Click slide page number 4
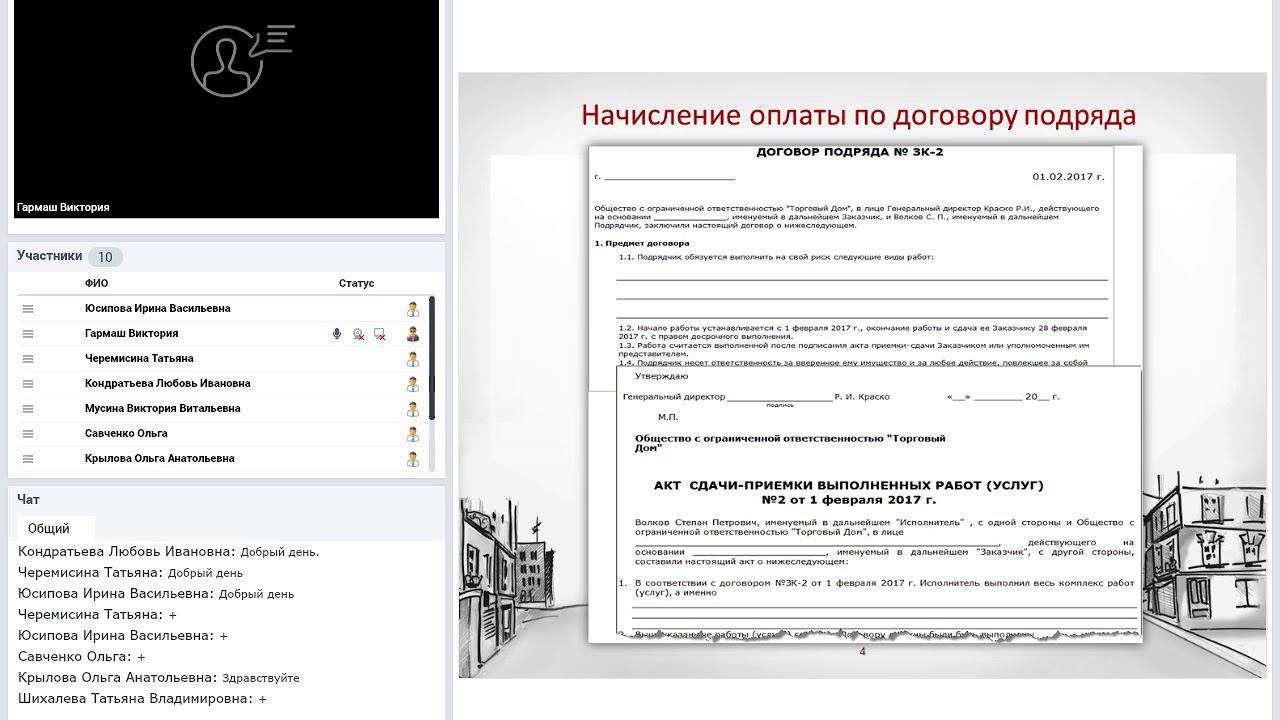The width and height of the screenshot is (1280, 720). coord(862,652)
